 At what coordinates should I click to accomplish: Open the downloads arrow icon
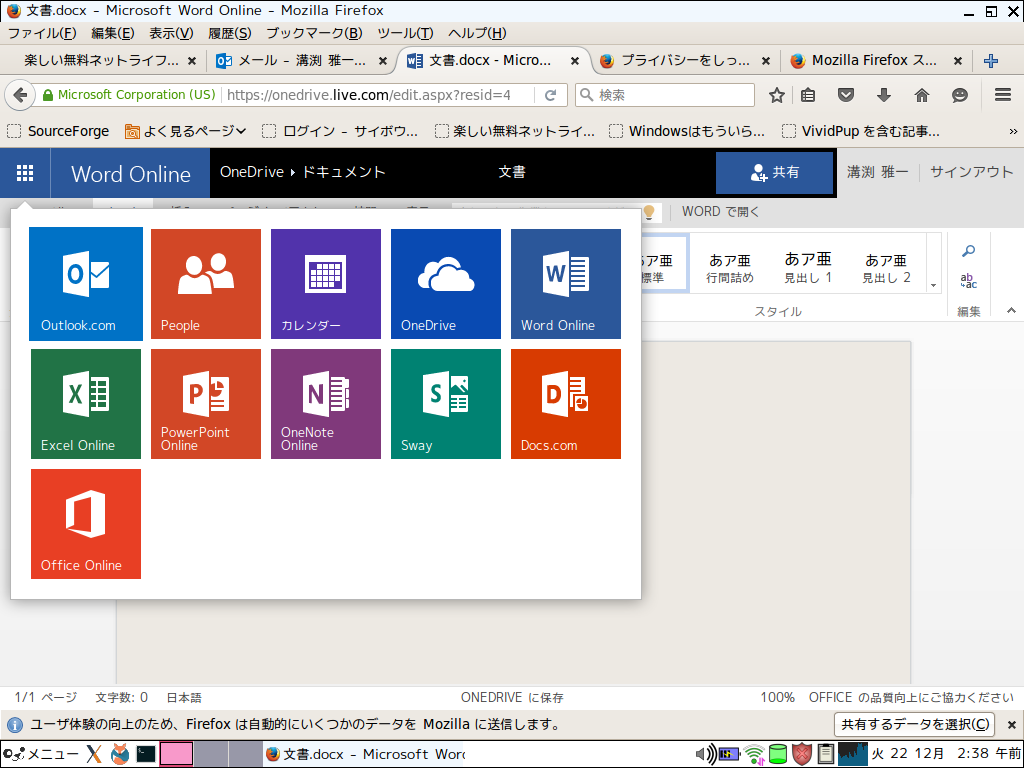[884, 95]
